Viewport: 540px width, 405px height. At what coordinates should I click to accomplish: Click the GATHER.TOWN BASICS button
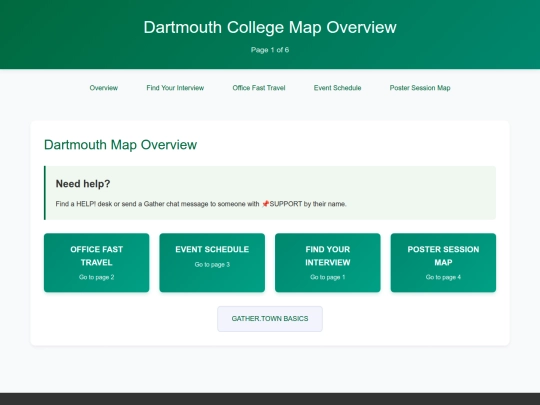(x=270, y=319)
